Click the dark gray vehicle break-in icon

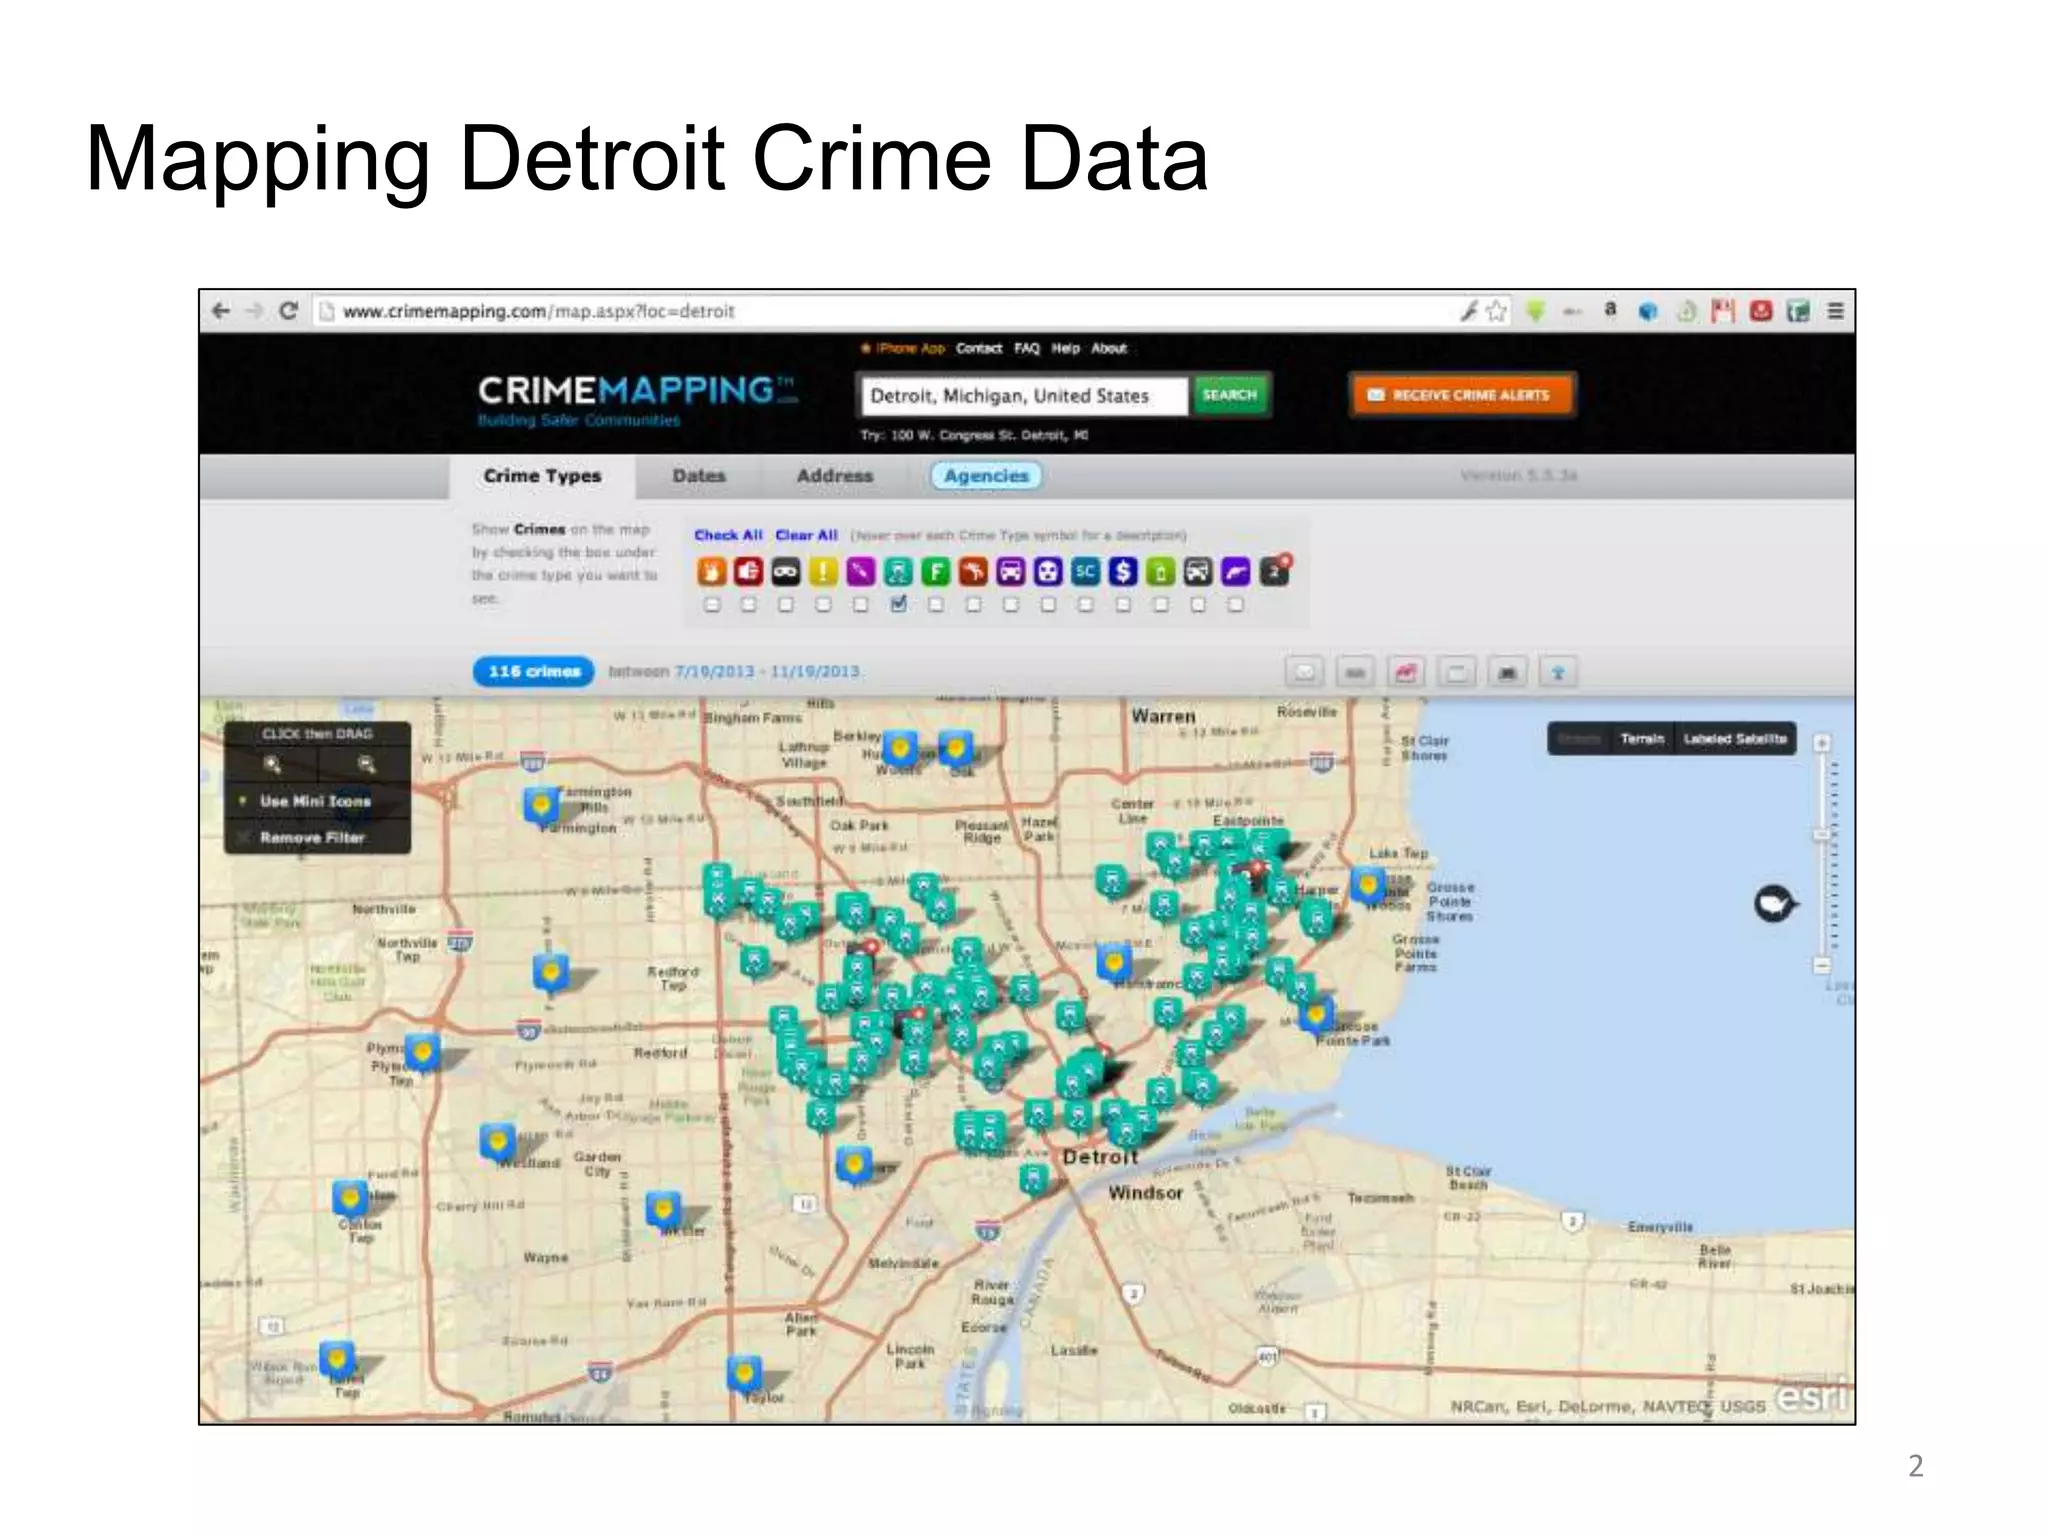[1198, 571]
